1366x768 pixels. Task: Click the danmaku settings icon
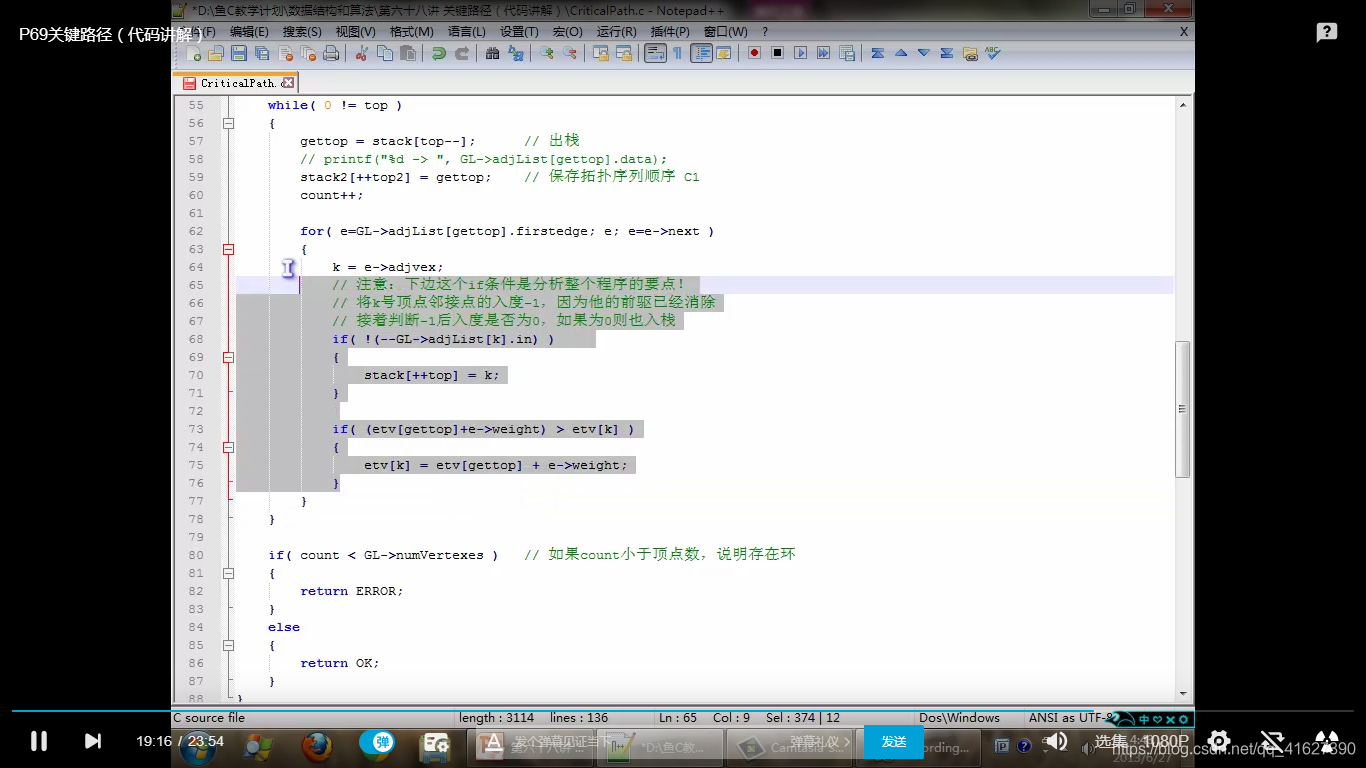pyautogui.click(x=436, y=743)
